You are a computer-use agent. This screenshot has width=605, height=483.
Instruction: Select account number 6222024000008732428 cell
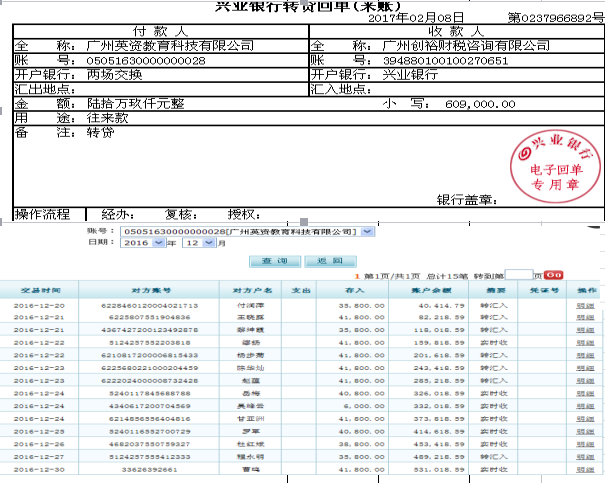pyautogui.click(x=150, y=381)
